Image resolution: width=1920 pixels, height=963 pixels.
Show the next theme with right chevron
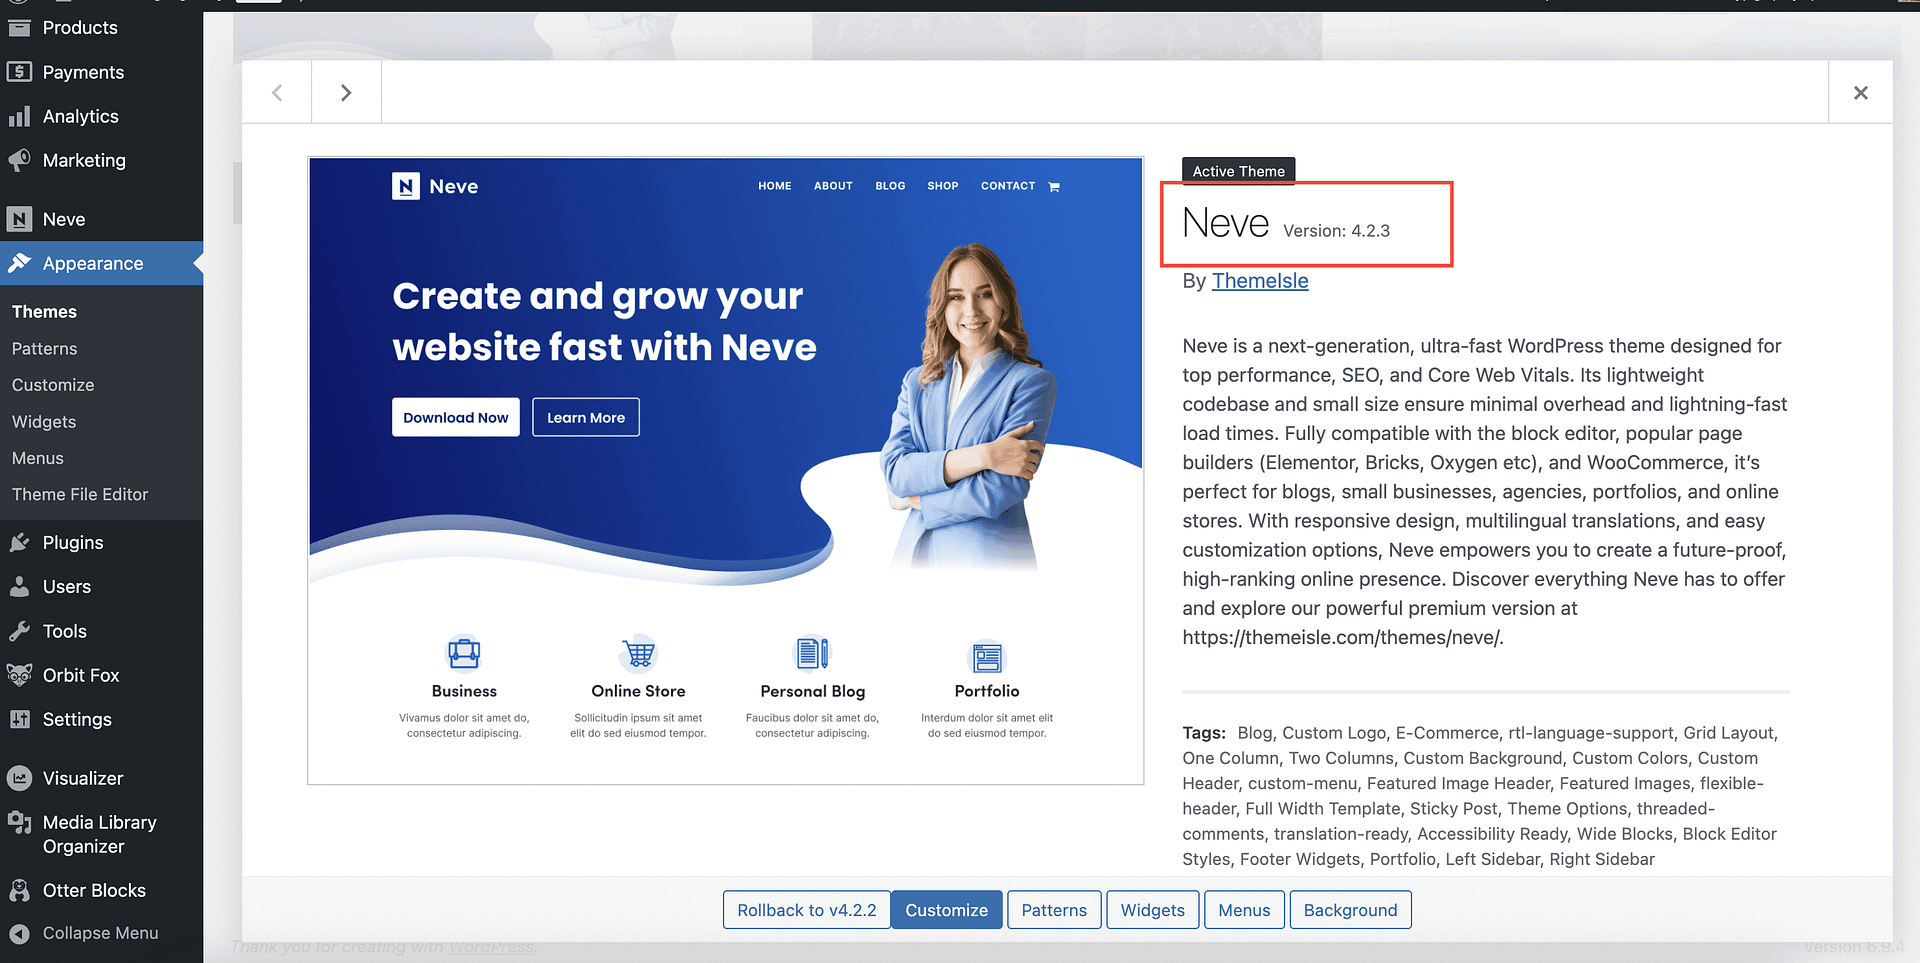[x=346, y=93]
